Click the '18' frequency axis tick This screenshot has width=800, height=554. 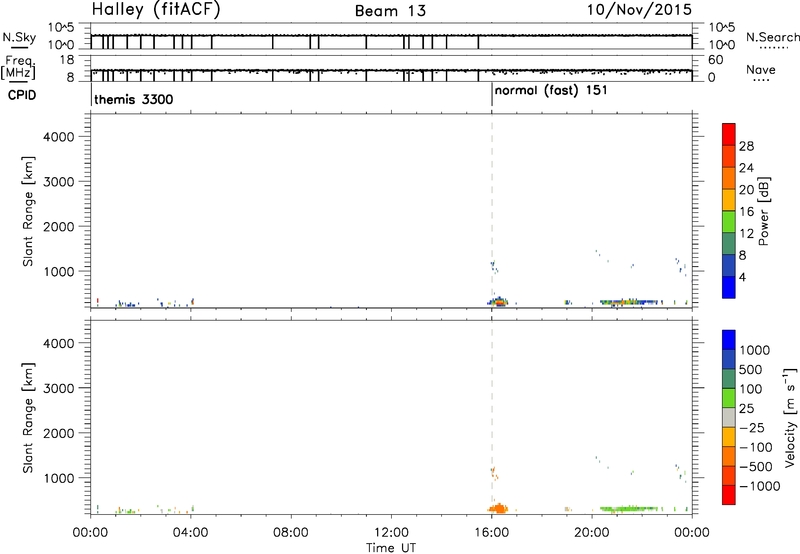(x=67, y=60)
